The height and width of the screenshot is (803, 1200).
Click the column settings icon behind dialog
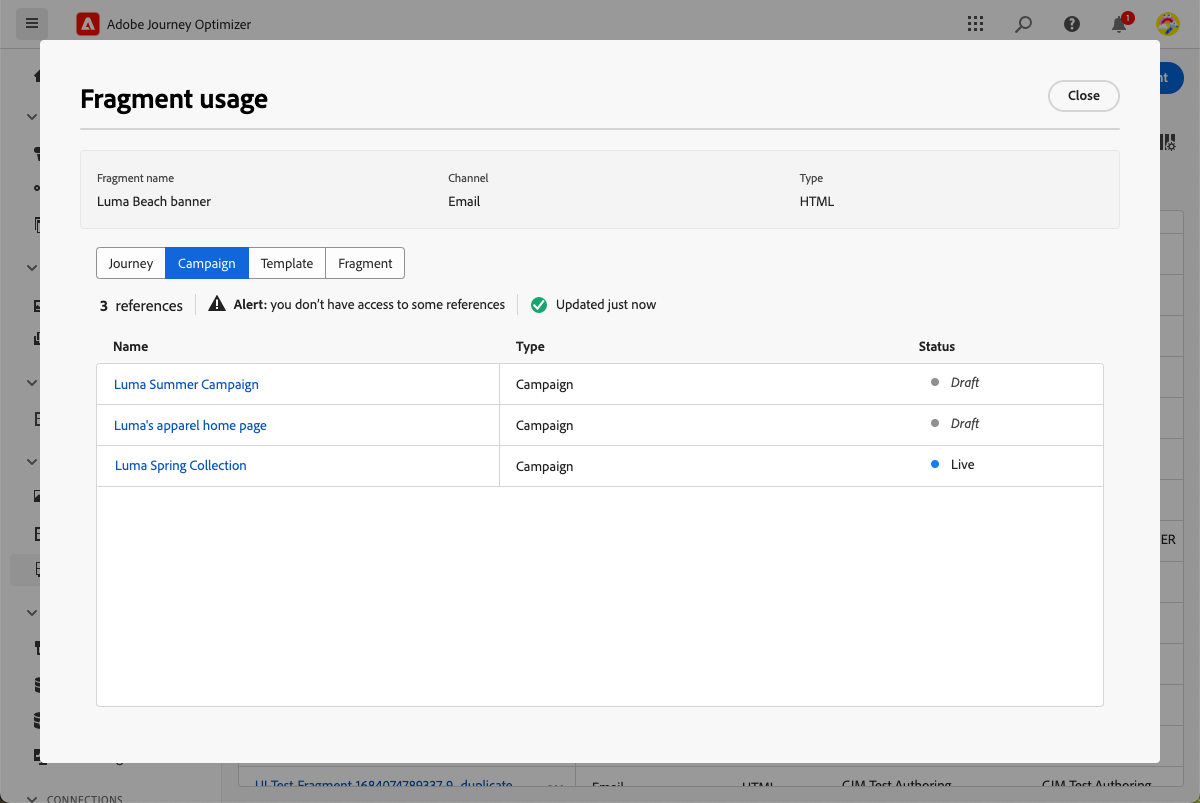tap(1168, 143)
